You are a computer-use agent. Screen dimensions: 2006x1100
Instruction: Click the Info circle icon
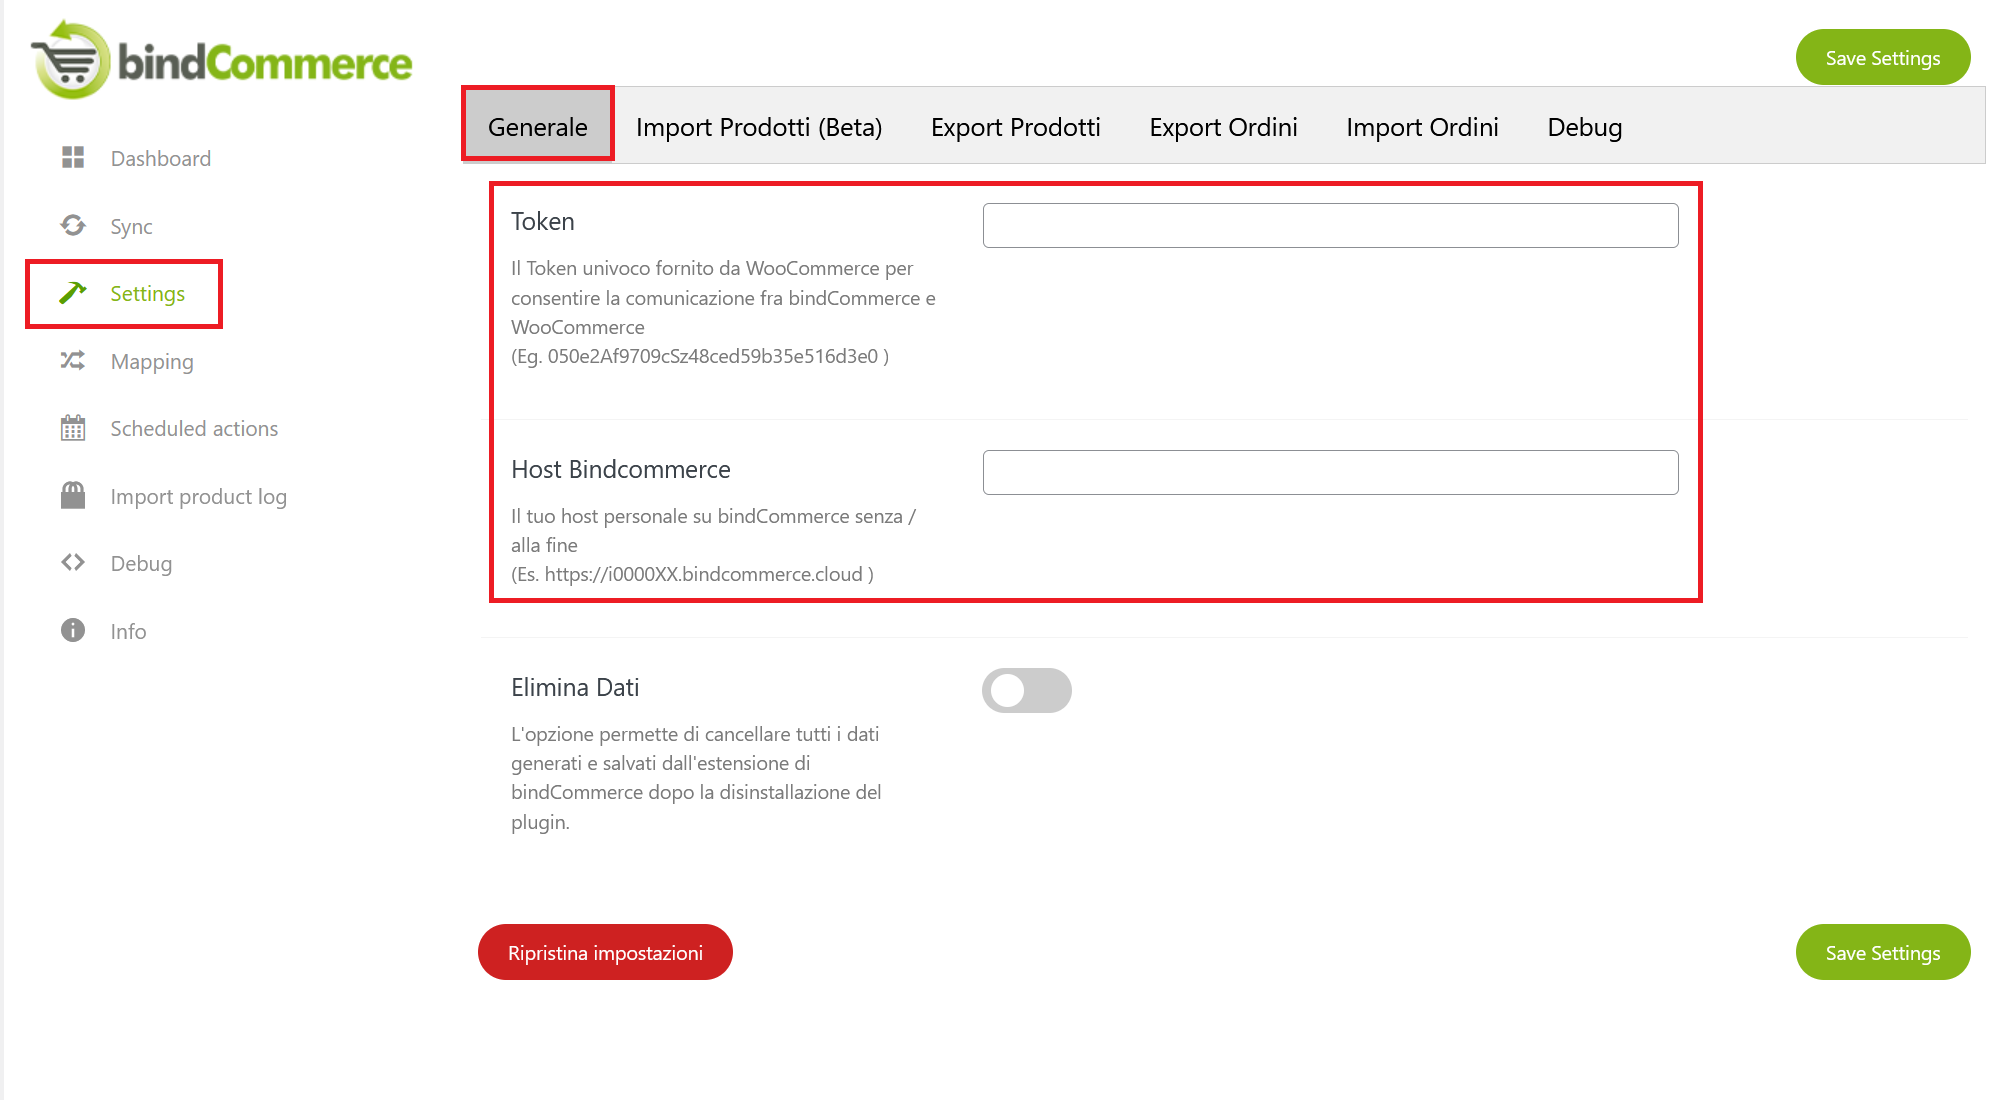pos(73,631)
